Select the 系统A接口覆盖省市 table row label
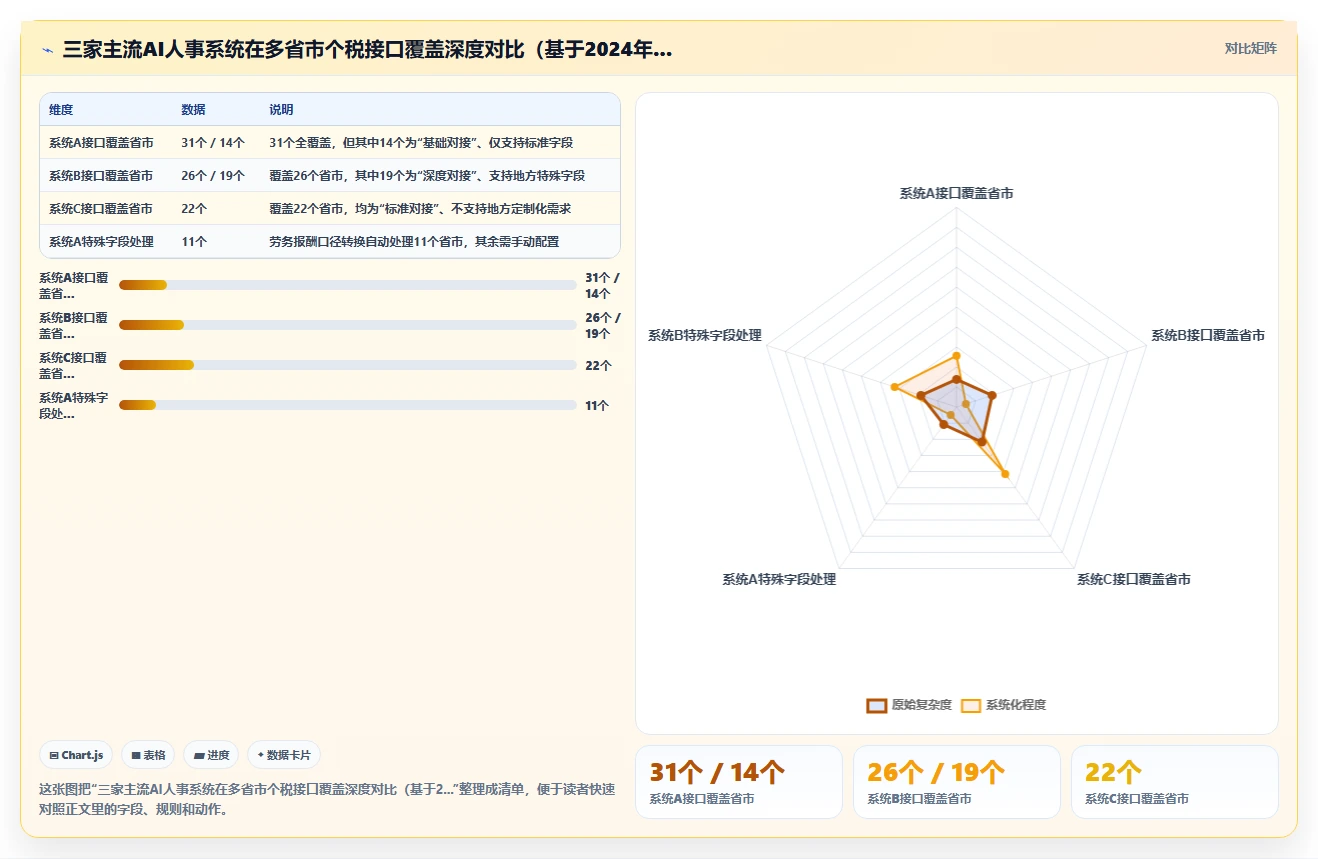 tap(101, 143)
